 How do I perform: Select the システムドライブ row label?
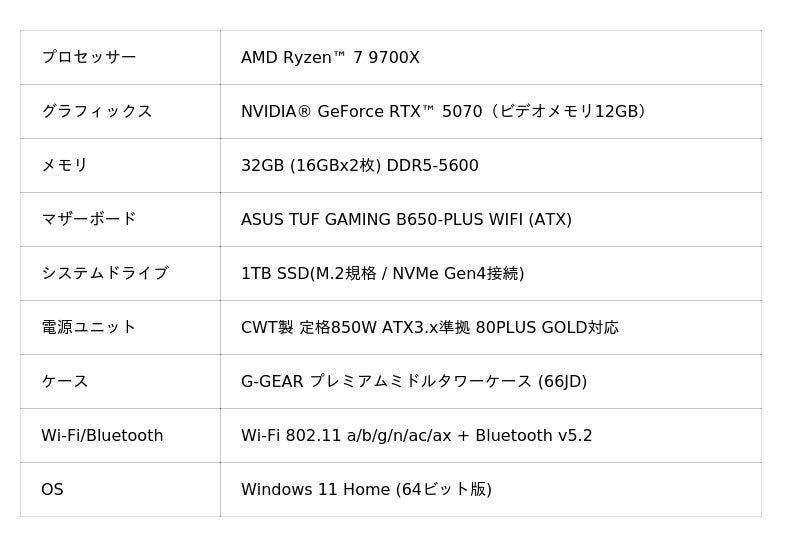click(x=104, y=273)
